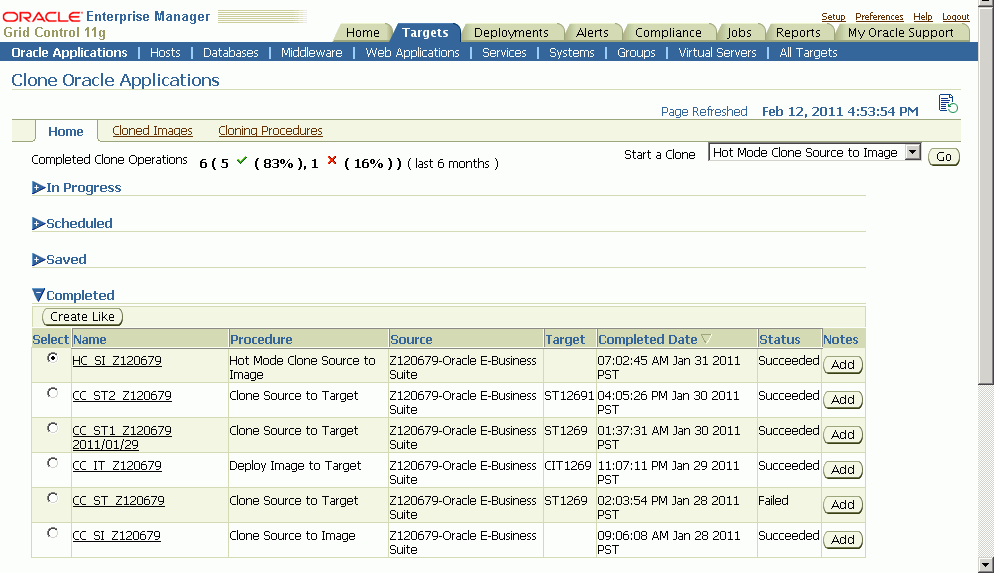Add a note for failed CC_ST_Z120679
The height and width of the screenshot is (573, 994).
pyautogui.click(x=843, y=505)
